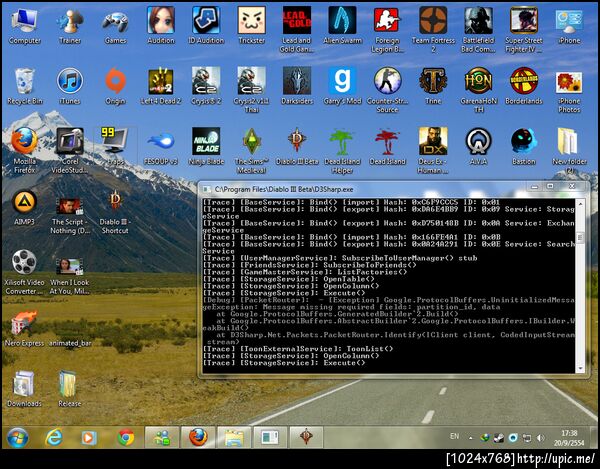
Task: Open the Trainer desktop shortcut
Action: coord(70,25)
